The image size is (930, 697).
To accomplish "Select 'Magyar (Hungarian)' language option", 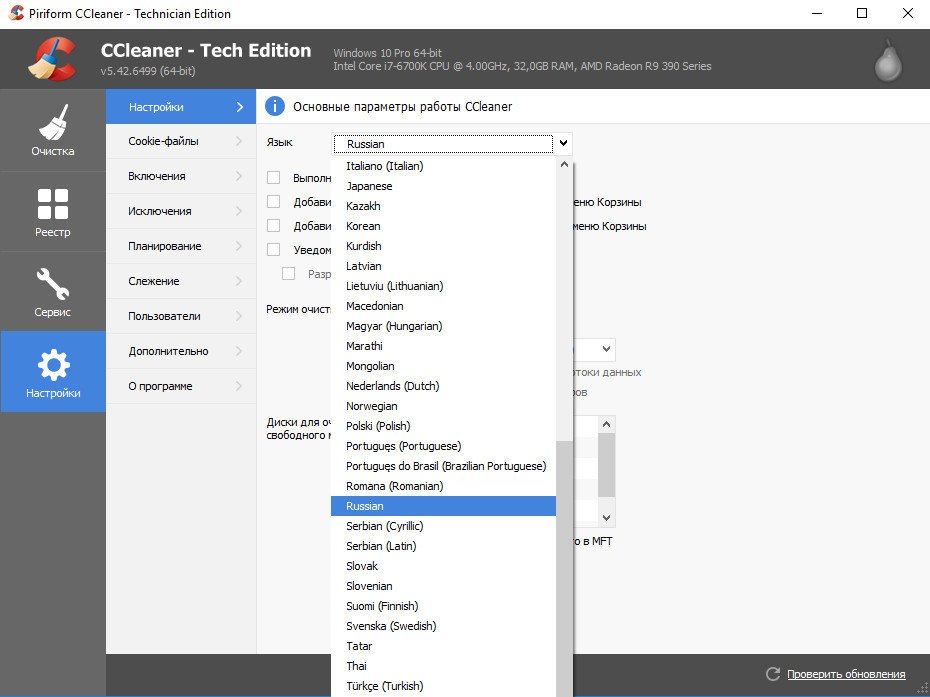I will coord(444,326).
